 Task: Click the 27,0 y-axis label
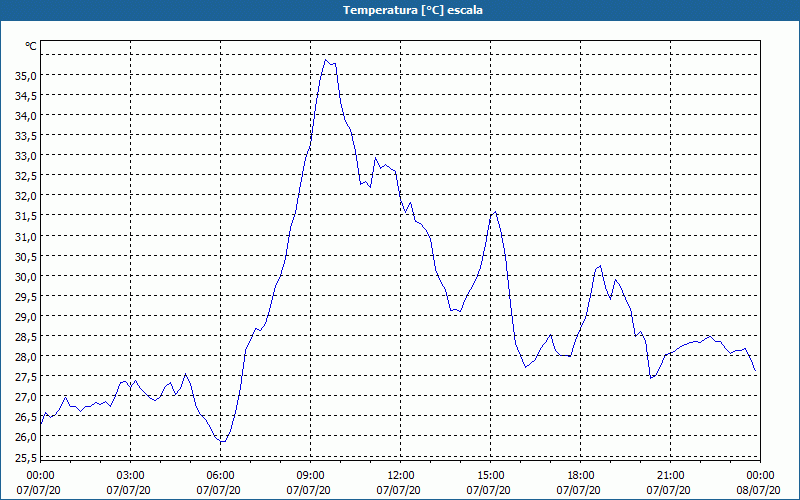(x=26, y=396)
